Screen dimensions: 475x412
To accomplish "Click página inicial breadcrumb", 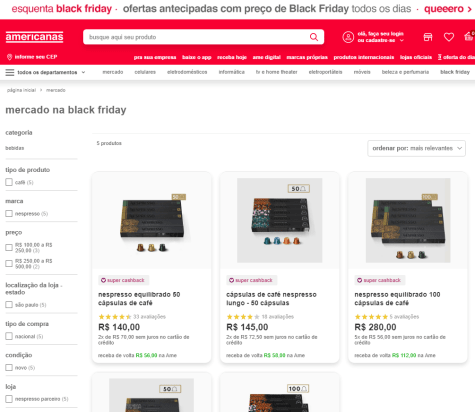I will tap(21, 90).
